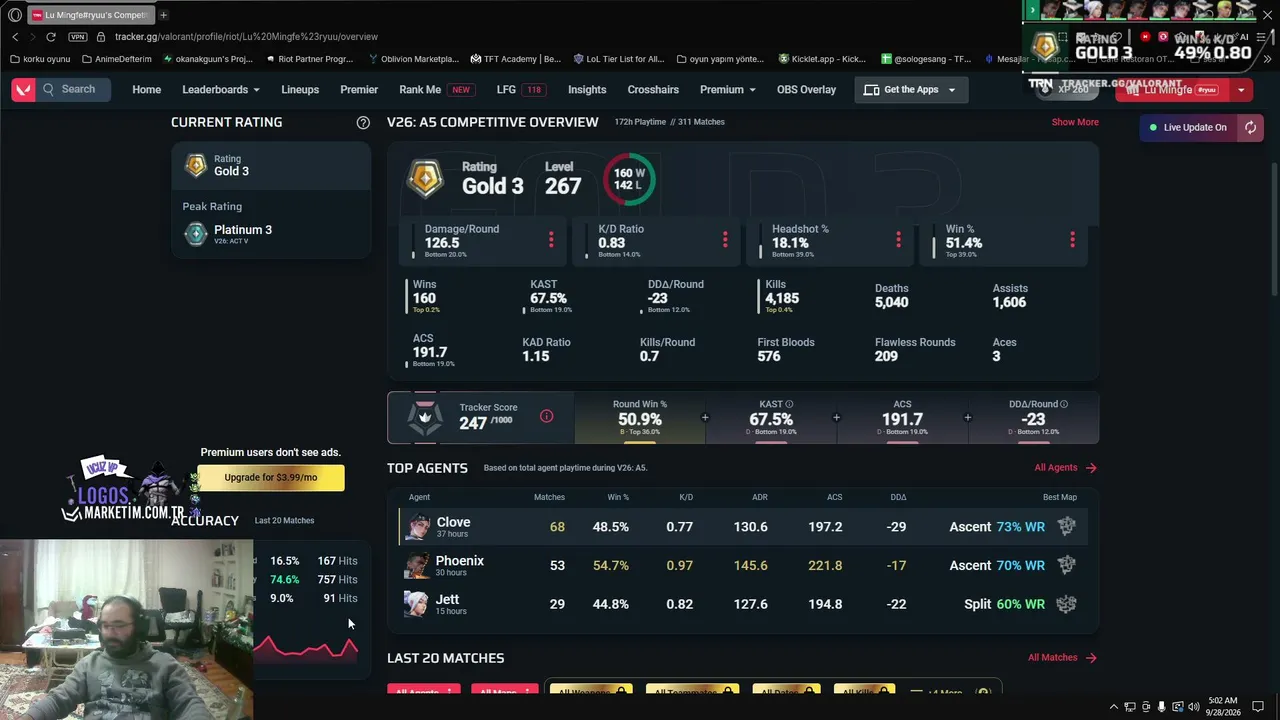The width and height of the screenshot is (1280, 720).
Task: Click the Show More link
Action: click(x=1075, y=122)
